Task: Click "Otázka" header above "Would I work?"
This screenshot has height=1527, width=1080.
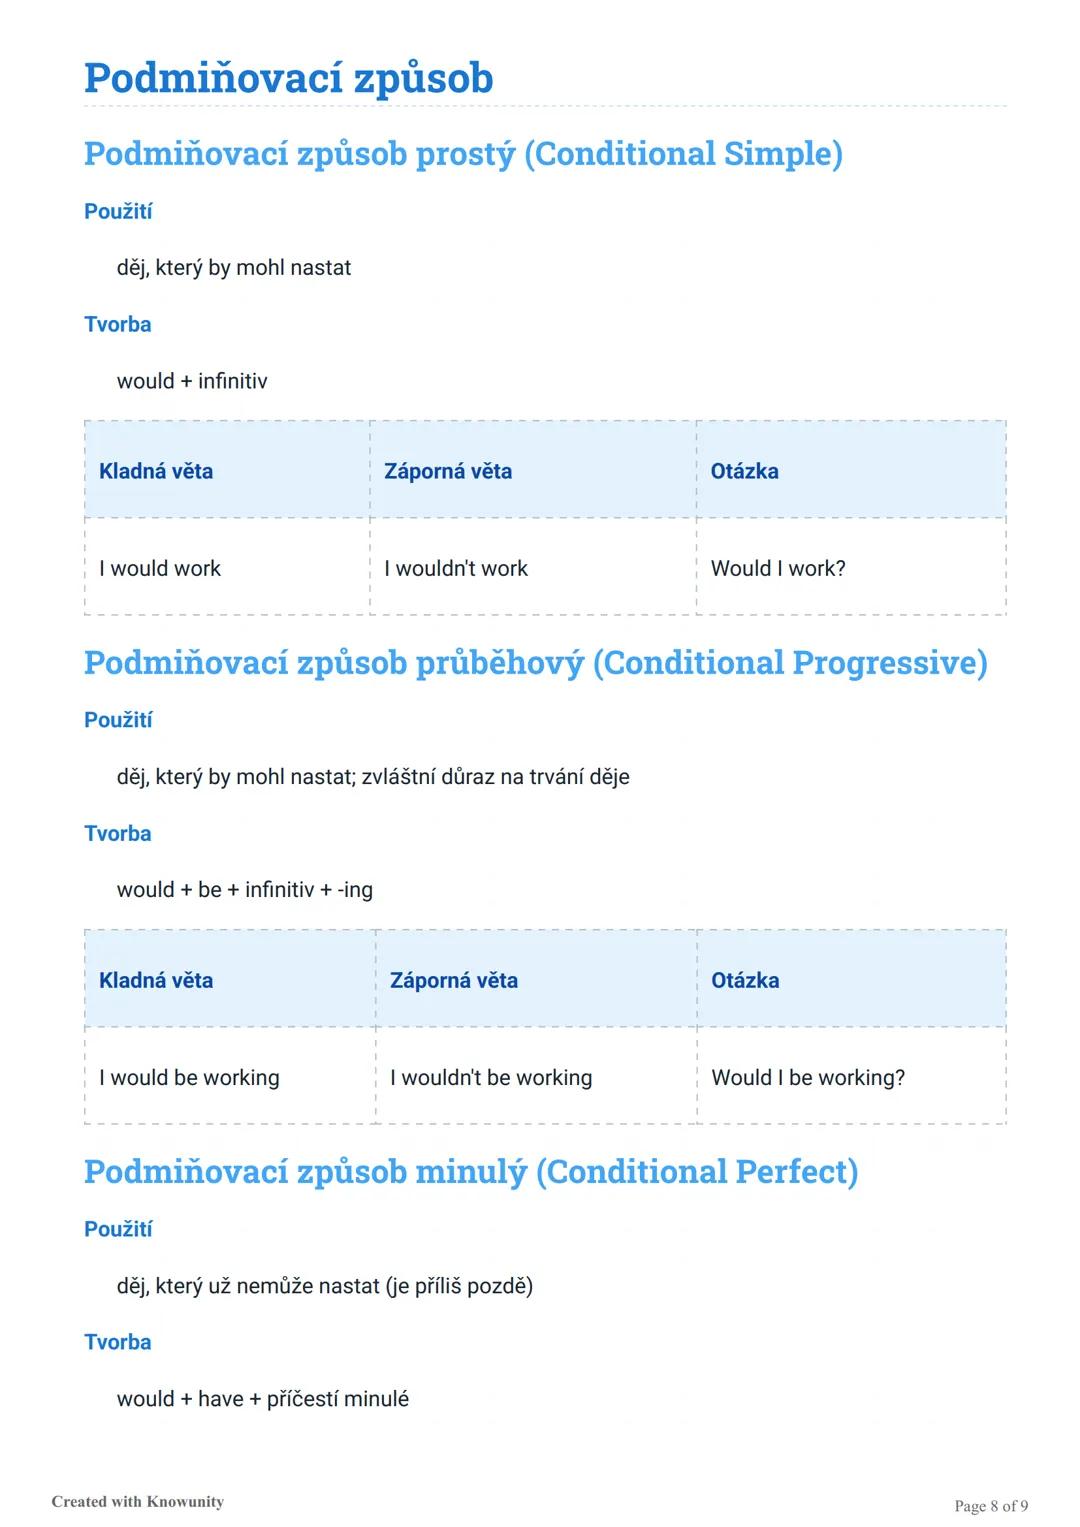Action: point(745,471)
